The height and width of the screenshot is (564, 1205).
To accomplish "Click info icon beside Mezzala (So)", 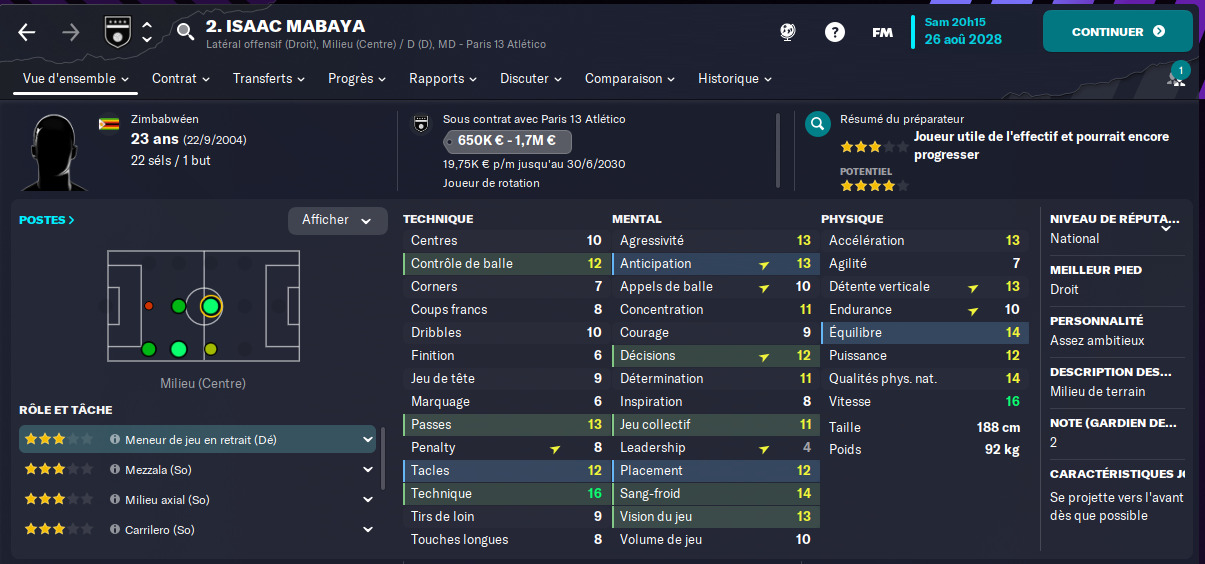I will (x=115, y=470).
